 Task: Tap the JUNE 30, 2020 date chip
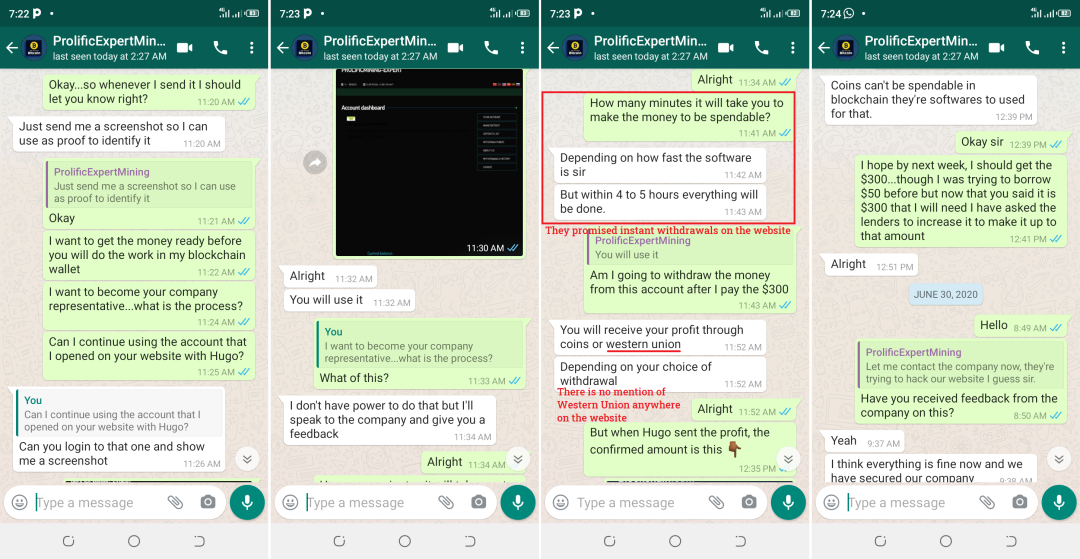[945, 294]
